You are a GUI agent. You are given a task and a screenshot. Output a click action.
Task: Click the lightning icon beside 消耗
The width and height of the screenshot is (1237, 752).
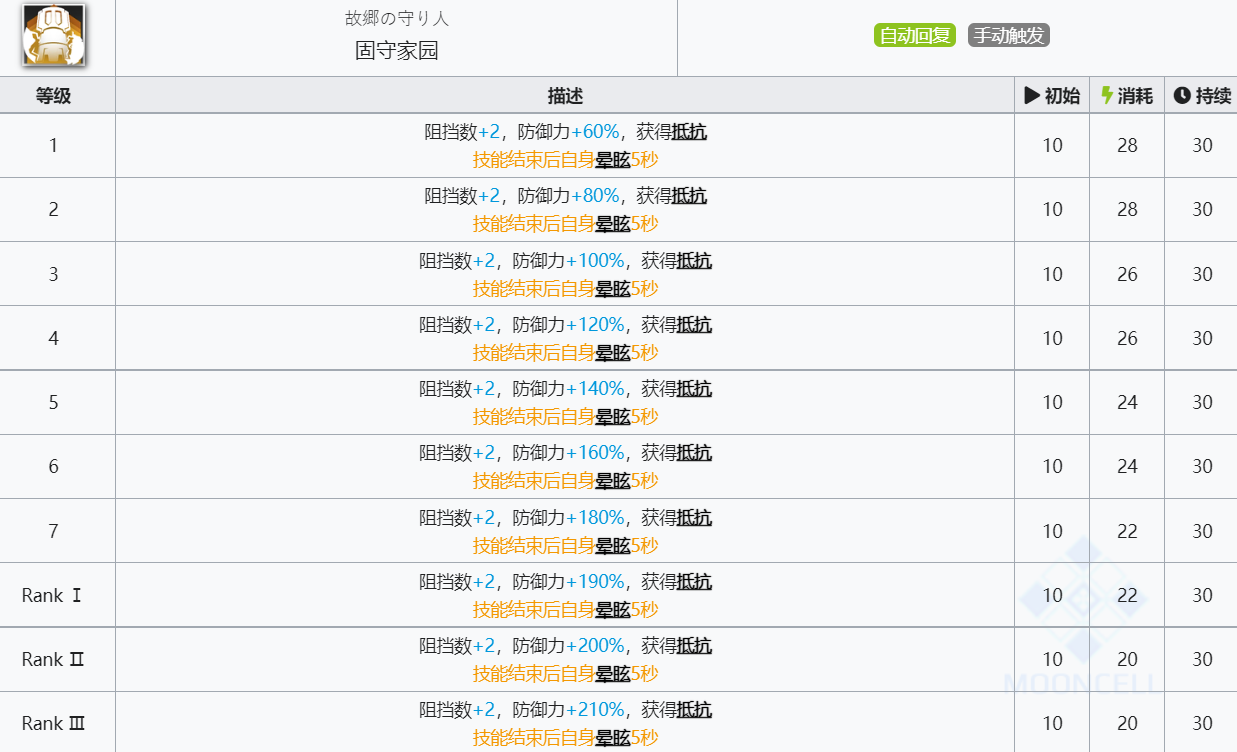[x=1106, y=96]
